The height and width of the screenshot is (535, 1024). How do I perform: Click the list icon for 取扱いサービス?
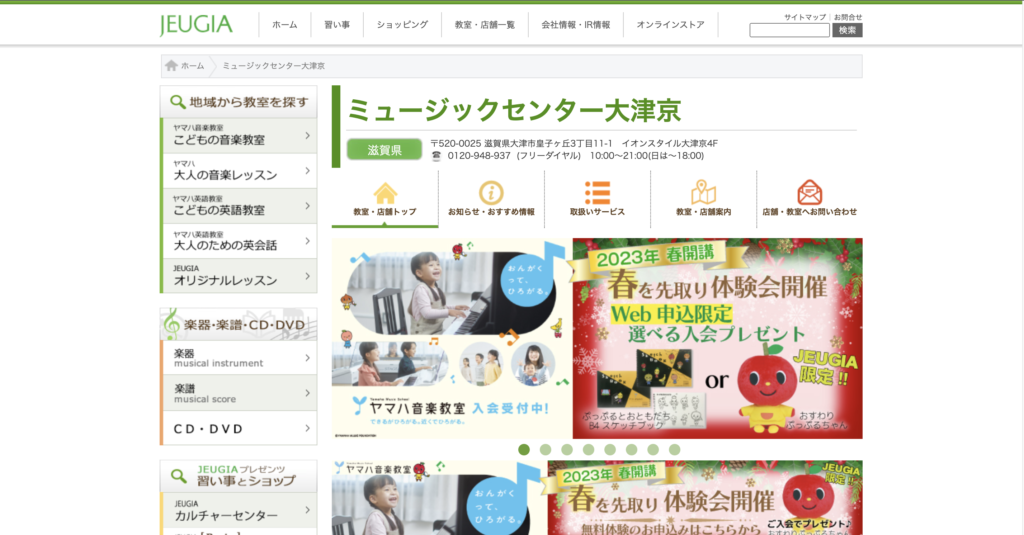597,193
